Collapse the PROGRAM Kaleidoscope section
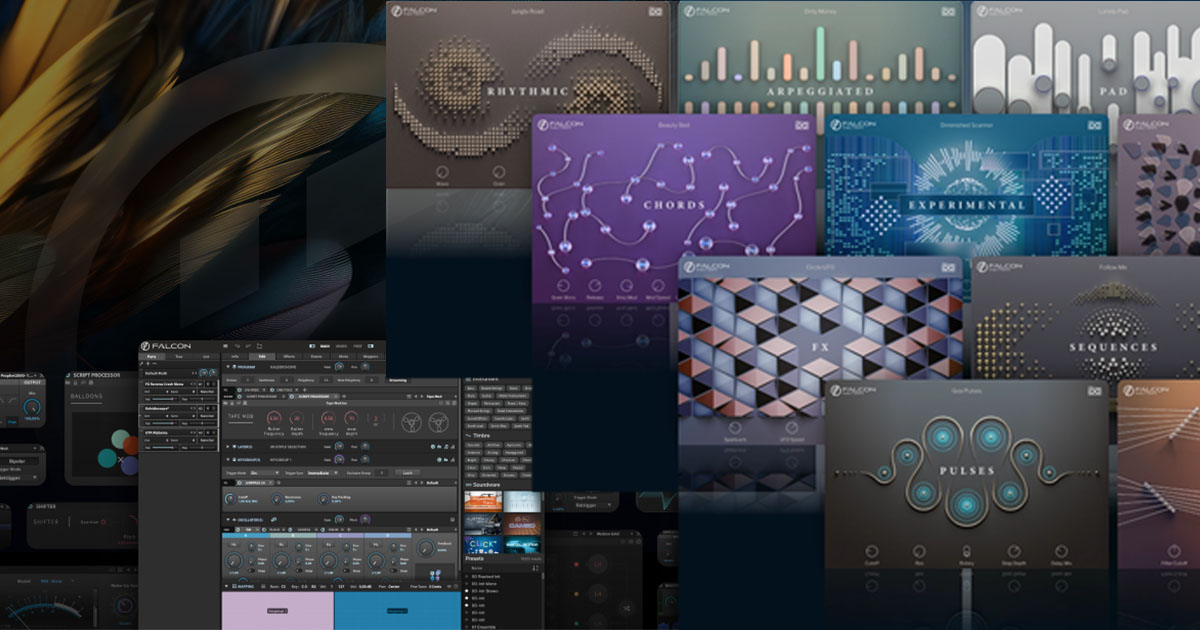1200x630 pixels. (x=228, y=367)
